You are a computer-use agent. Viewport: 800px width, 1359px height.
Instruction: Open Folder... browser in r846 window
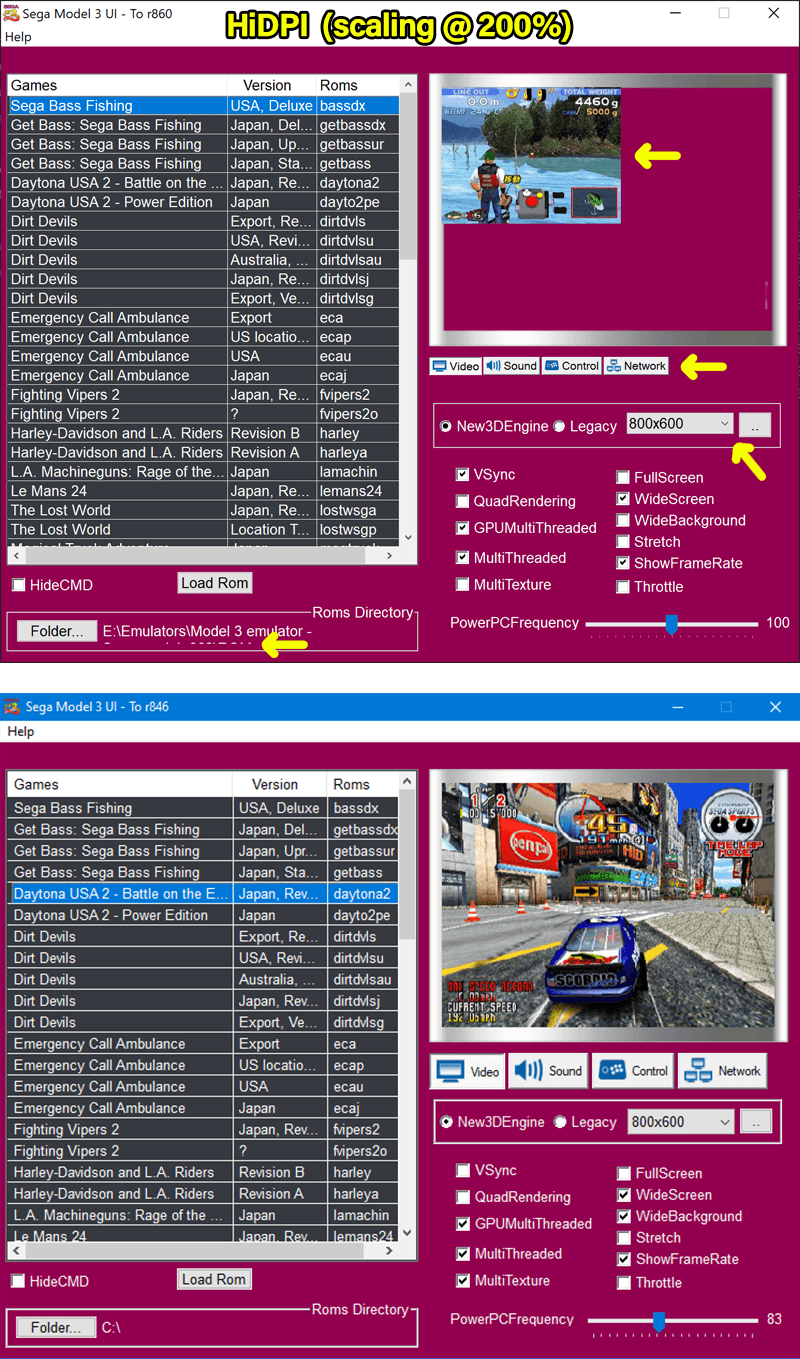[x=56, y=1328]
